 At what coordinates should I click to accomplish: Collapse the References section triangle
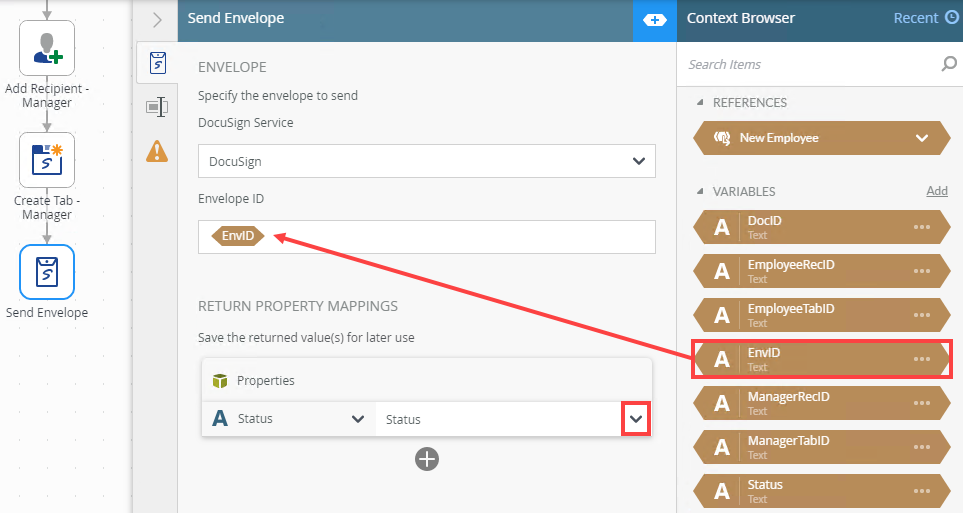(700, 103)
